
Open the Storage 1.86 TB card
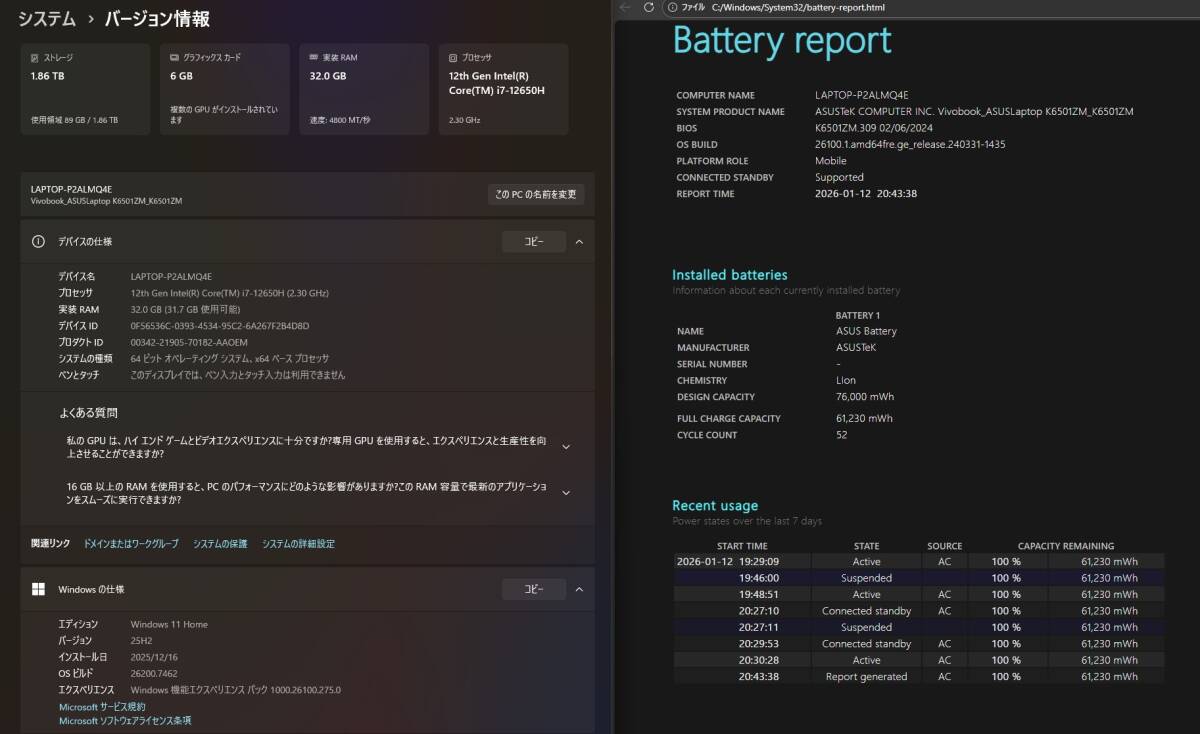coord(85,89)
